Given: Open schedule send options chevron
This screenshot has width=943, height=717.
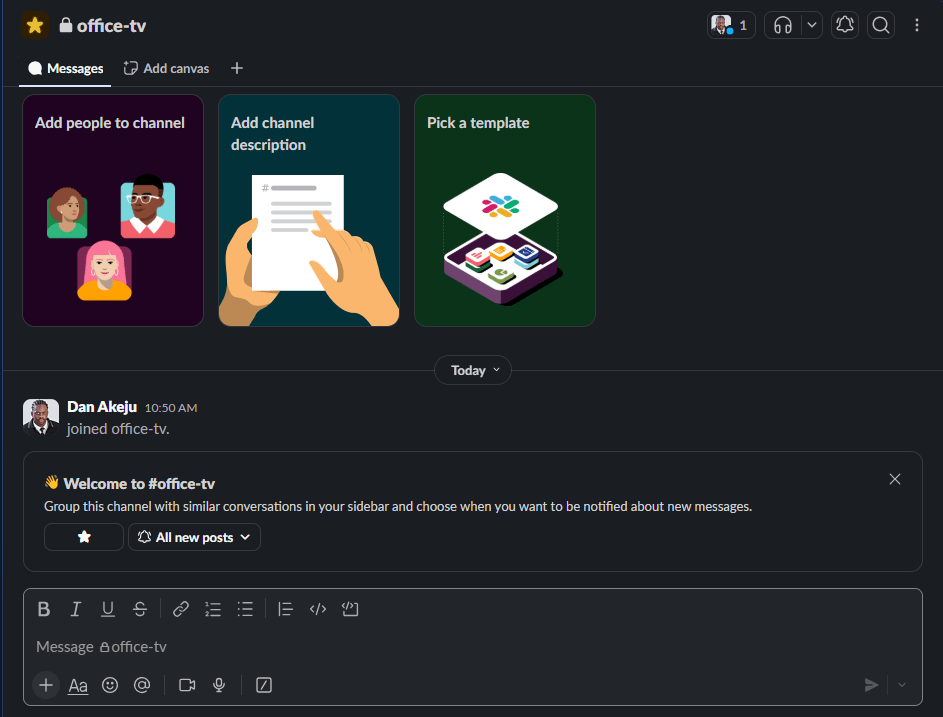Looking at the screenshot, I should (x=902, y=685).
